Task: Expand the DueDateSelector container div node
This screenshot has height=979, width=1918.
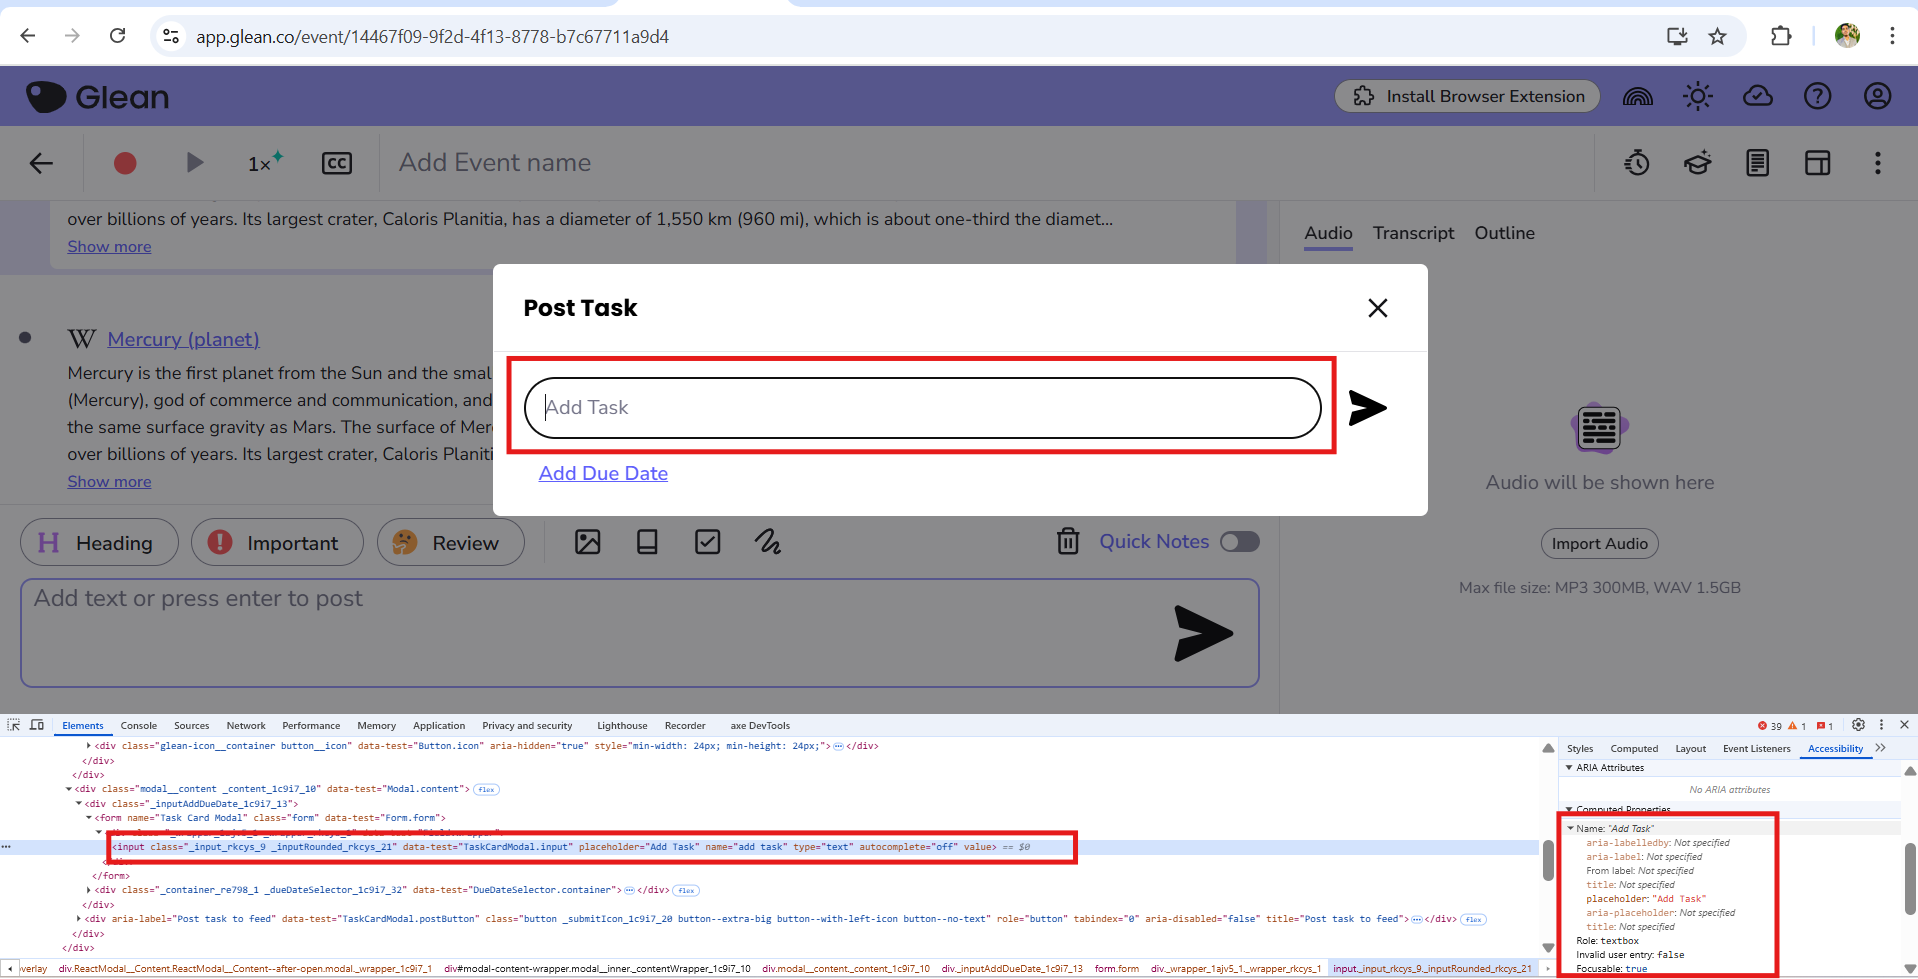Action: pos(89,890)
